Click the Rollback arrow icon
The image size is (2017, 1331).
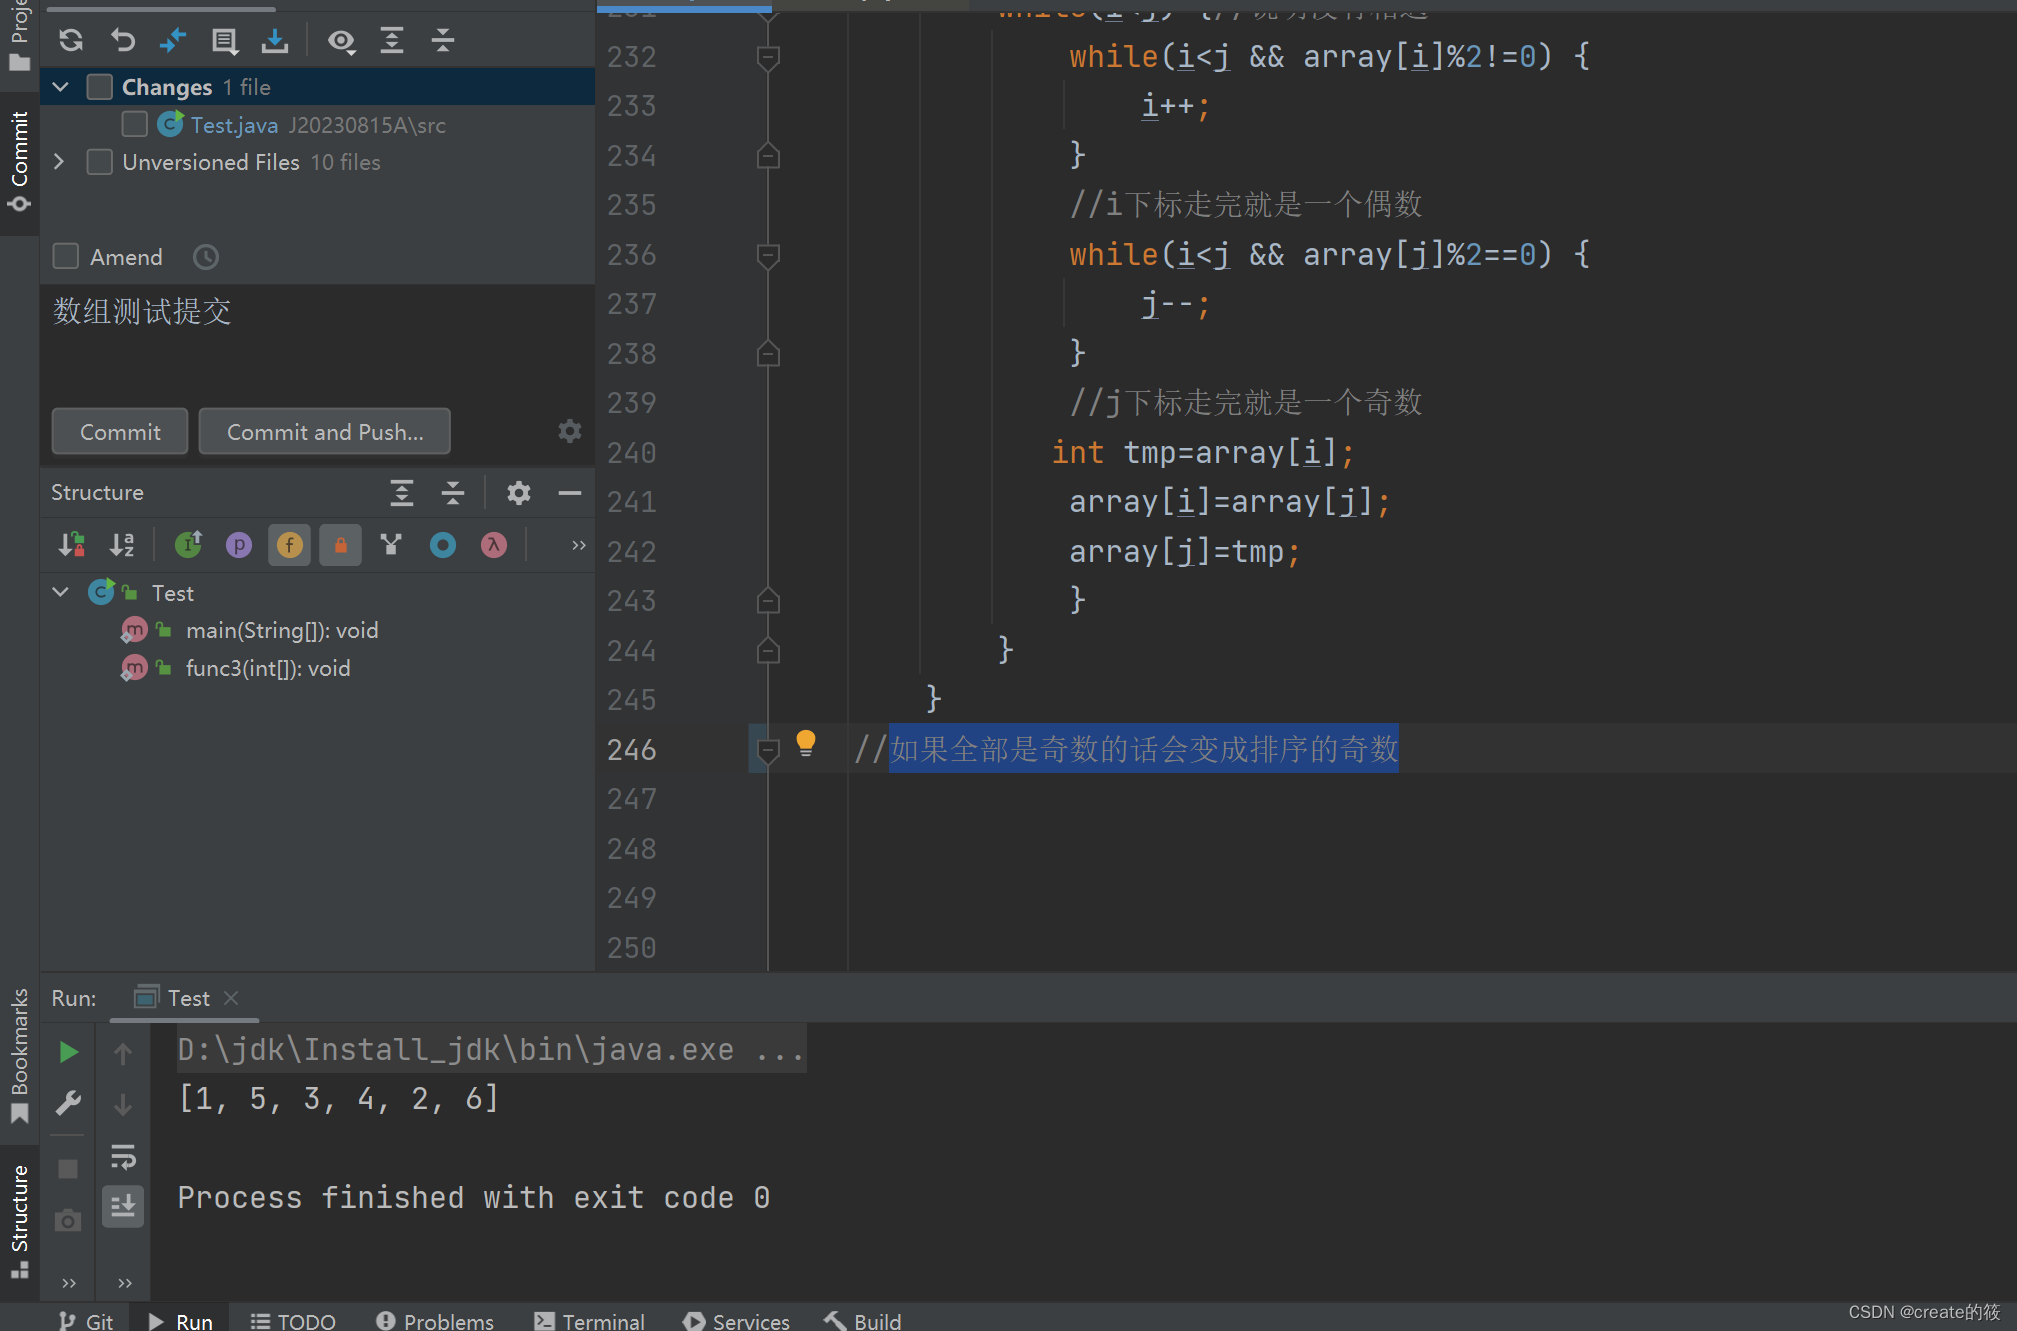[x=123, y=41]
